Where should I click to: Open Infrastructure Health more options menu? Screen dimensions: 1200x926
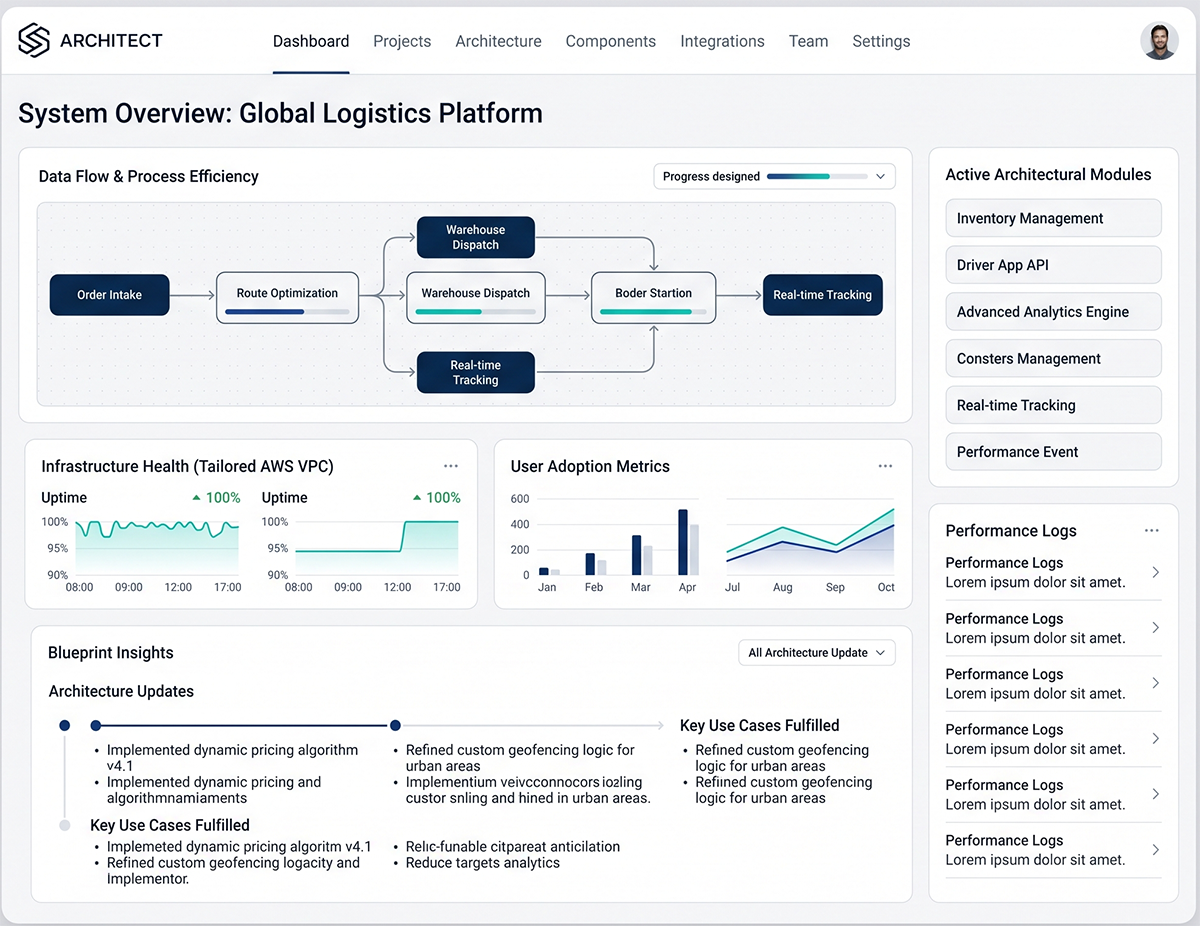[451, 466]
